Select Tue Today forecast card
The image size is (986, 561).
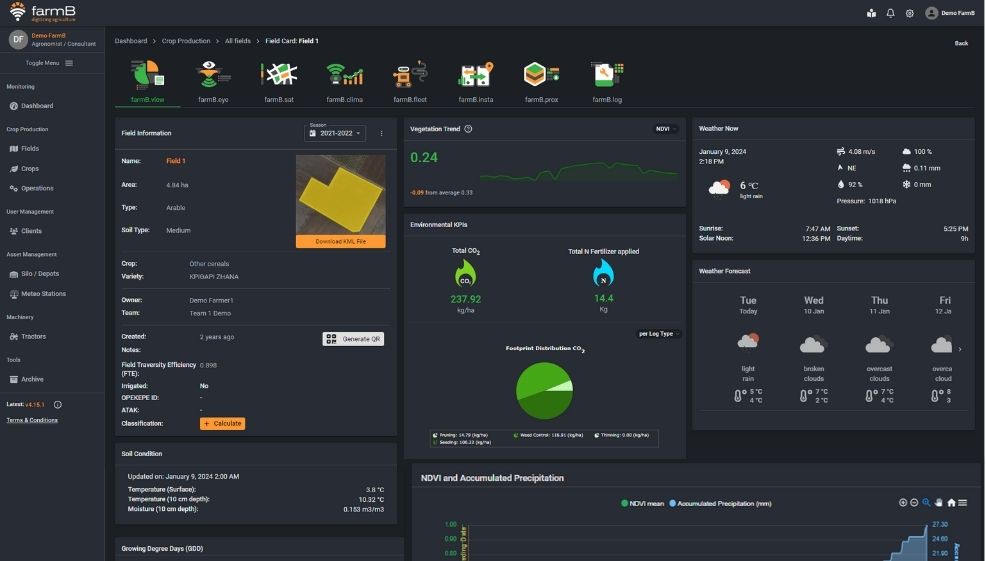[x=748, y=349]
